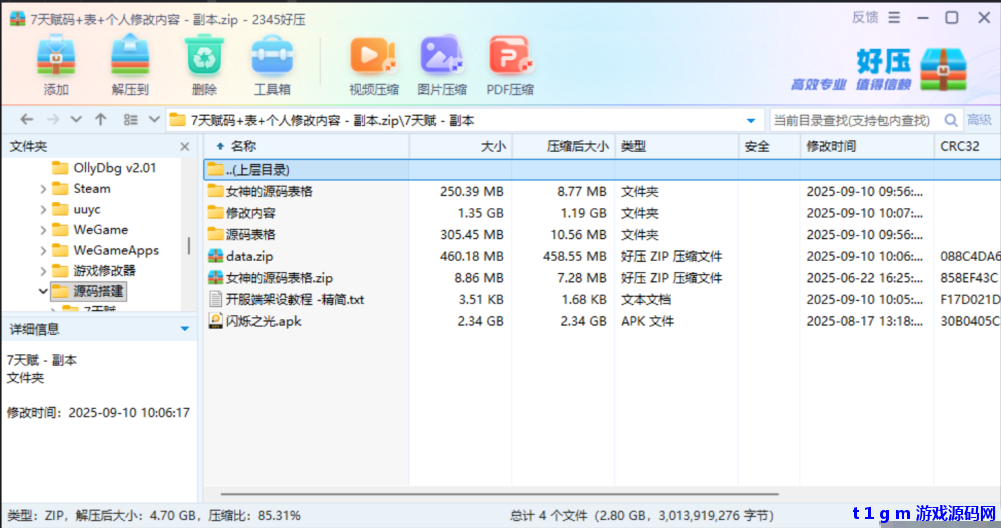Click the 反馈 feedback link
Image resolution: width=1001 pixels, height=528 pixels.
tap(865, 17)
